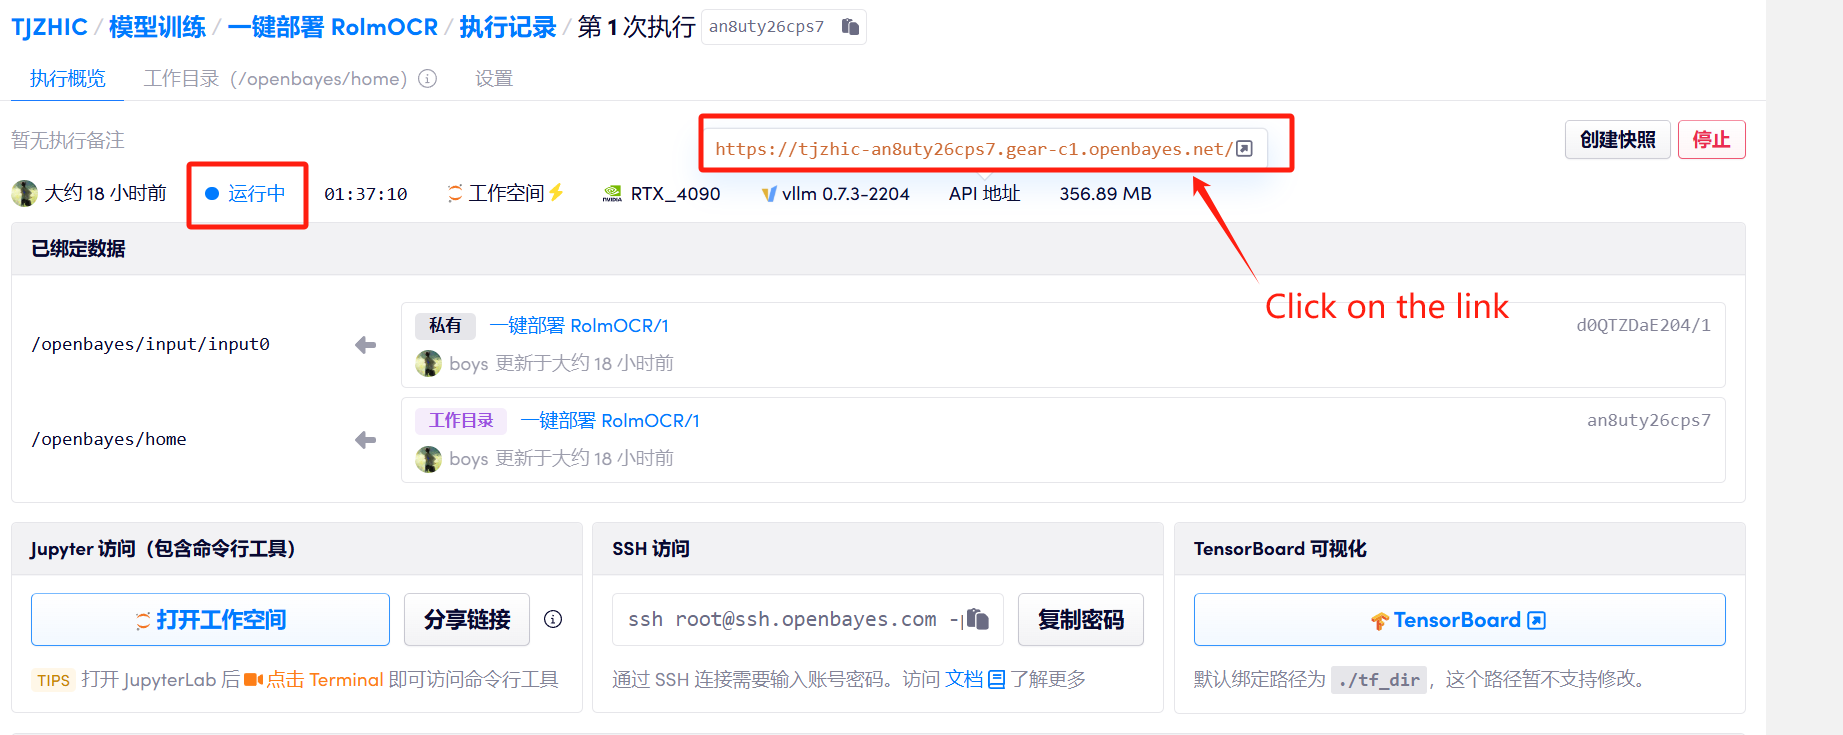Click the 356.89 MB storage value
1843x735 pixels.
point(1105,194)
